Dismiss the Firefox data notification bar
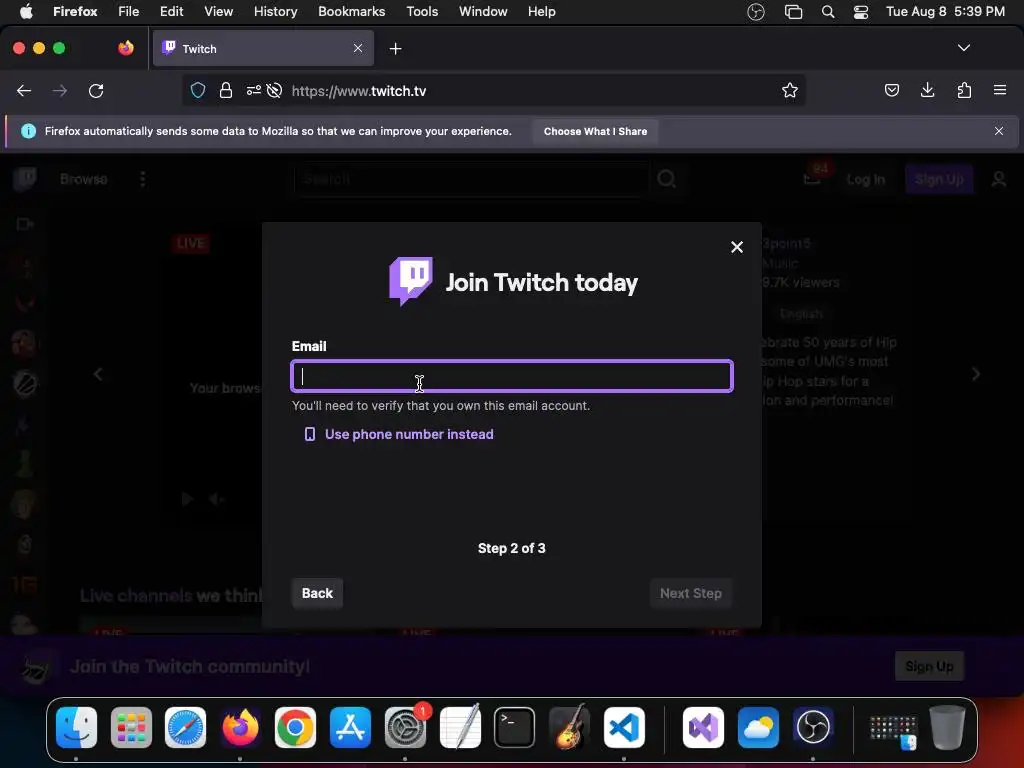The height and width of the screenshot is (768, 1024). click(999, 131)
